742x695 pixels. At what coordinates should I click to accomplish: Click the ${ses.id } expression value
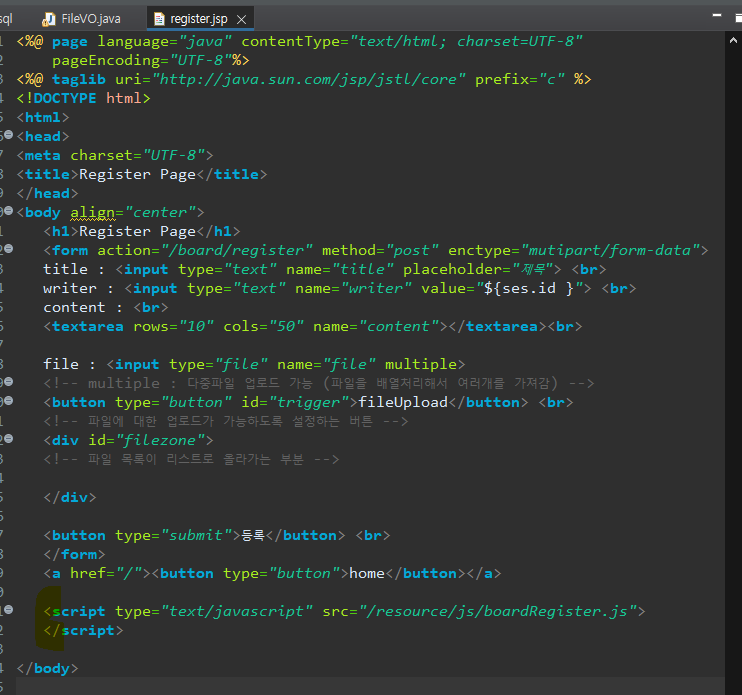pos(529,289)
